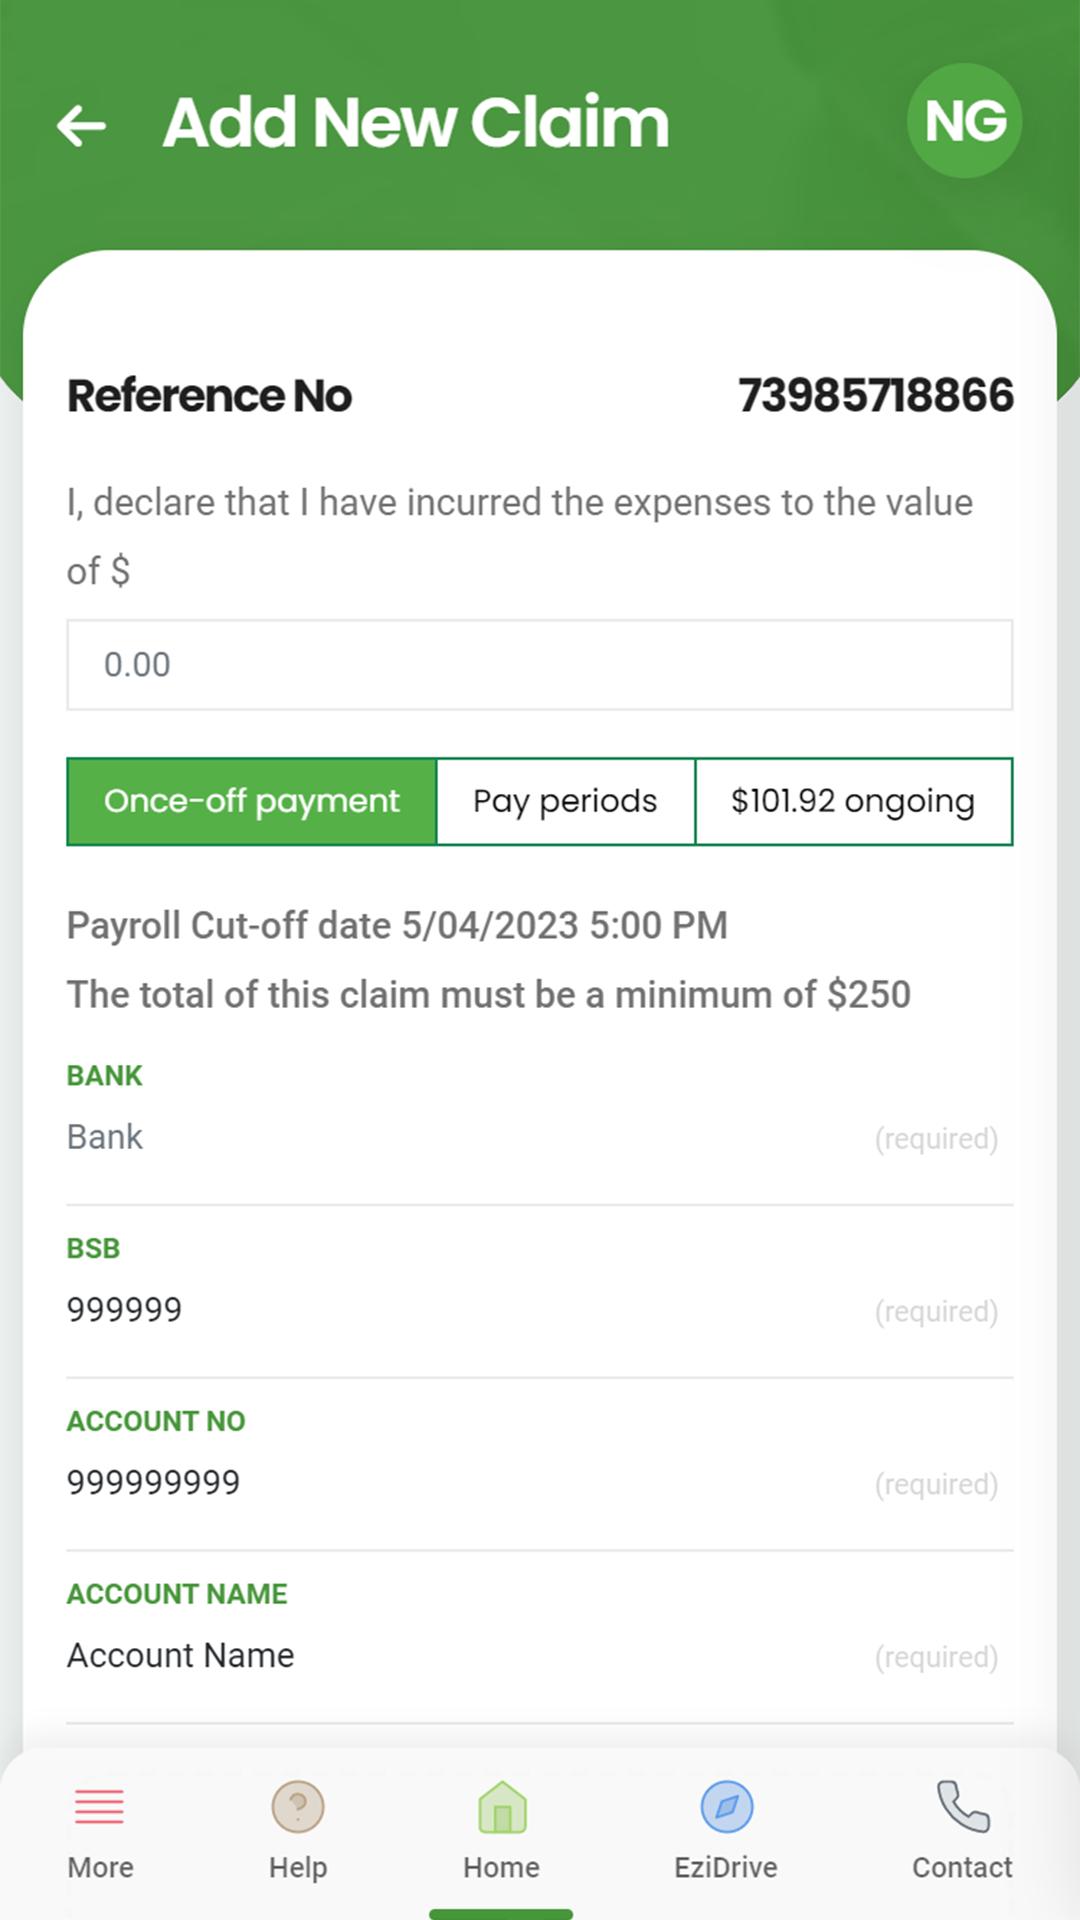This screenshot has width=1080, height=1920.
Task: Go to Home via house icon
Action: coord(502,1807)
